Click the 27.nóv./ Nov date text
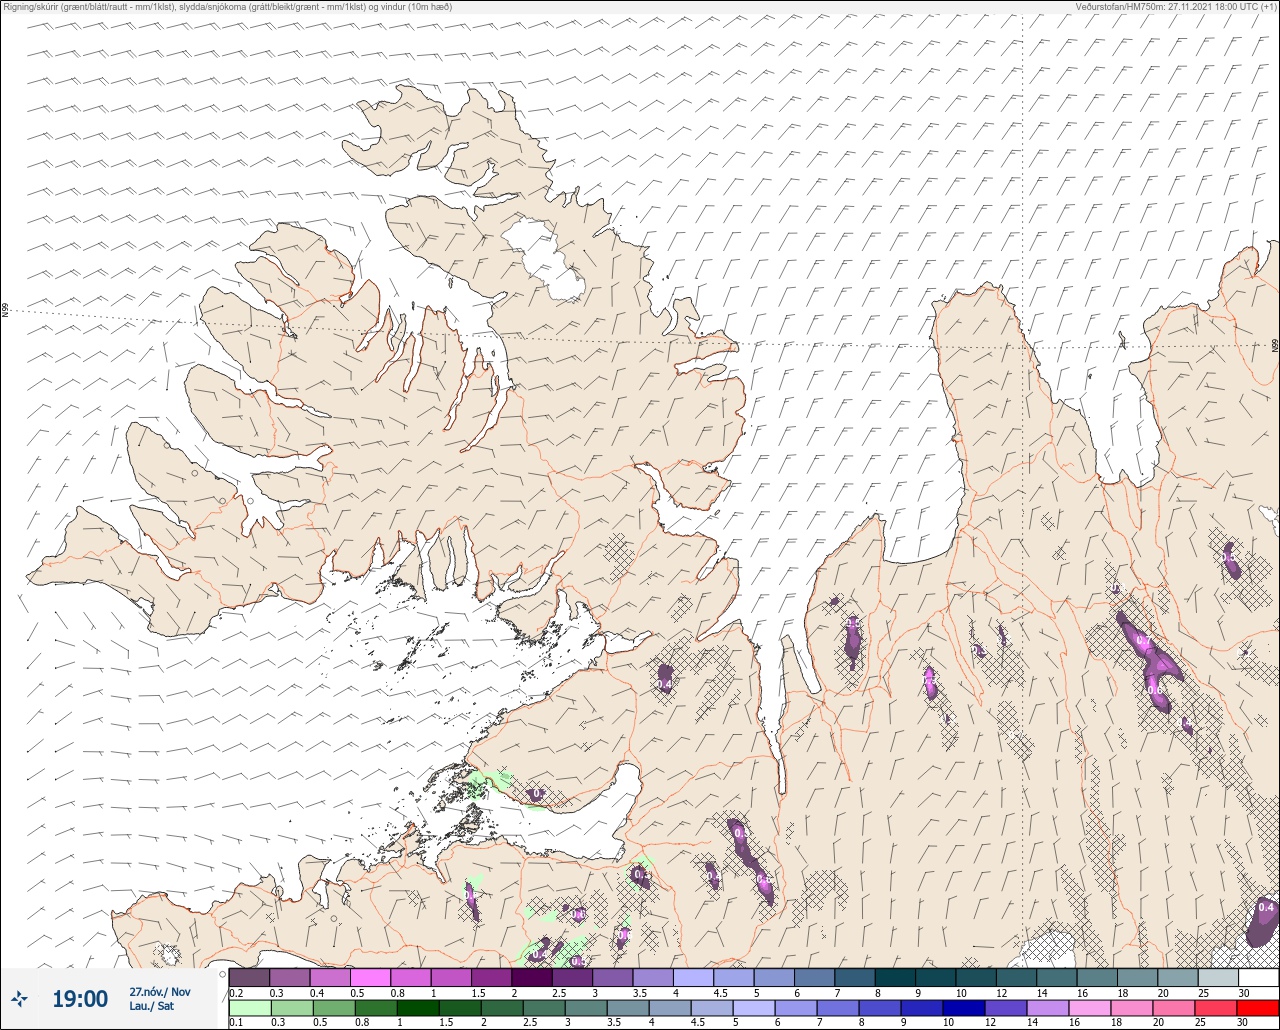 point(160,992)
